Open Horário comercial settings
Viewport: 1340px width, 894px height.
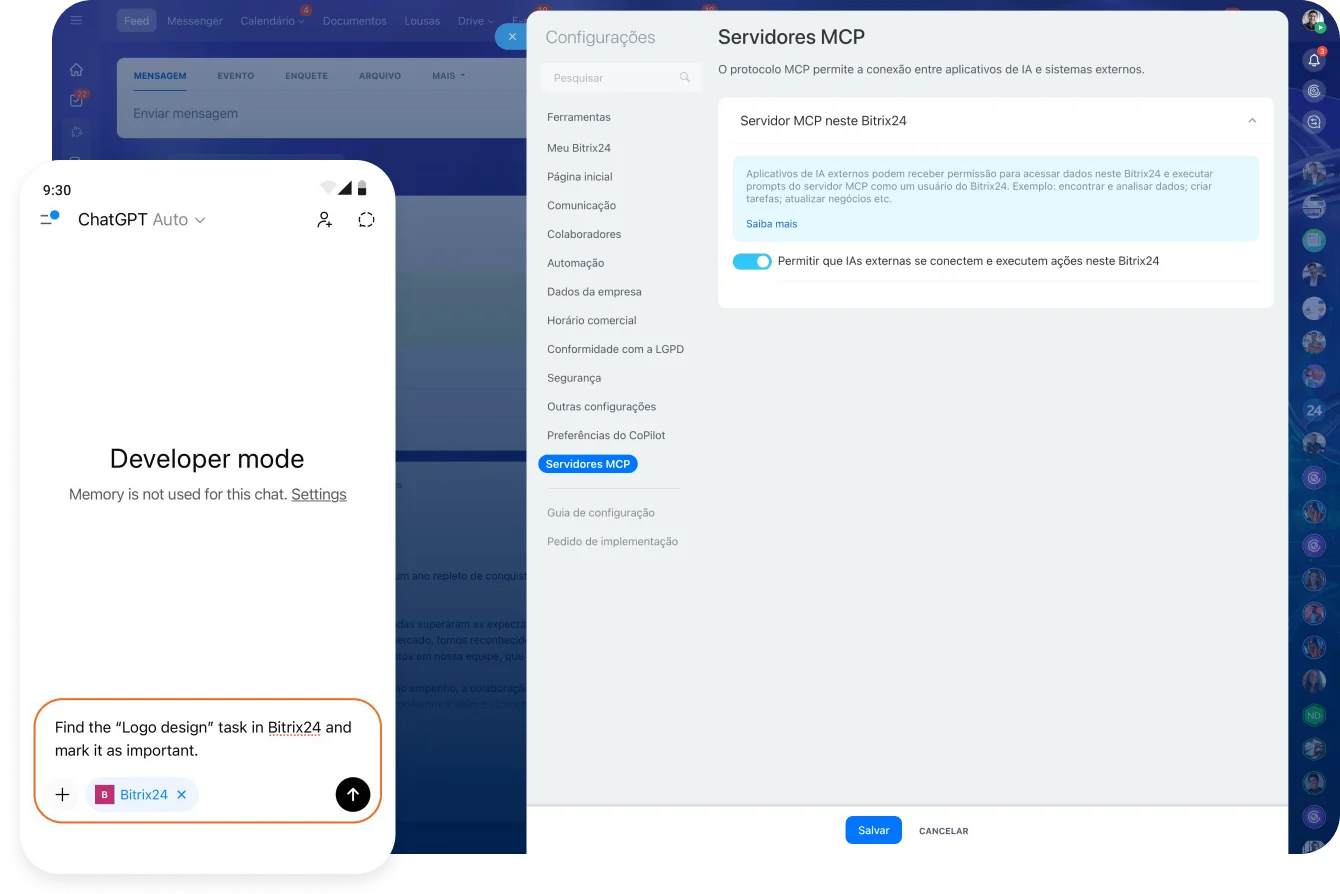coord(592,321)
